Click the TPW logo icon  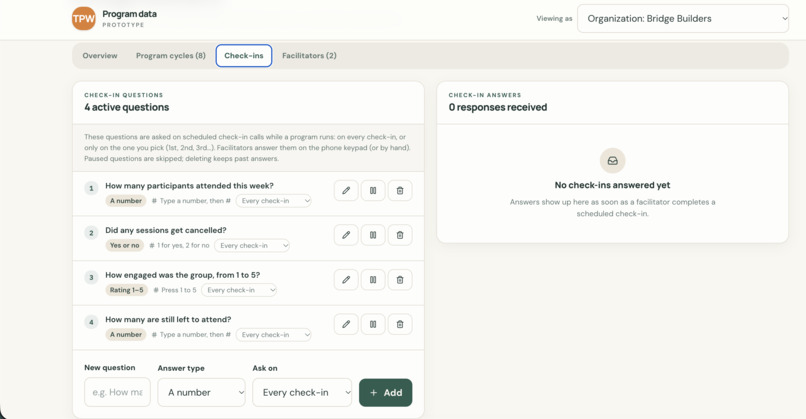coord(84,19)
